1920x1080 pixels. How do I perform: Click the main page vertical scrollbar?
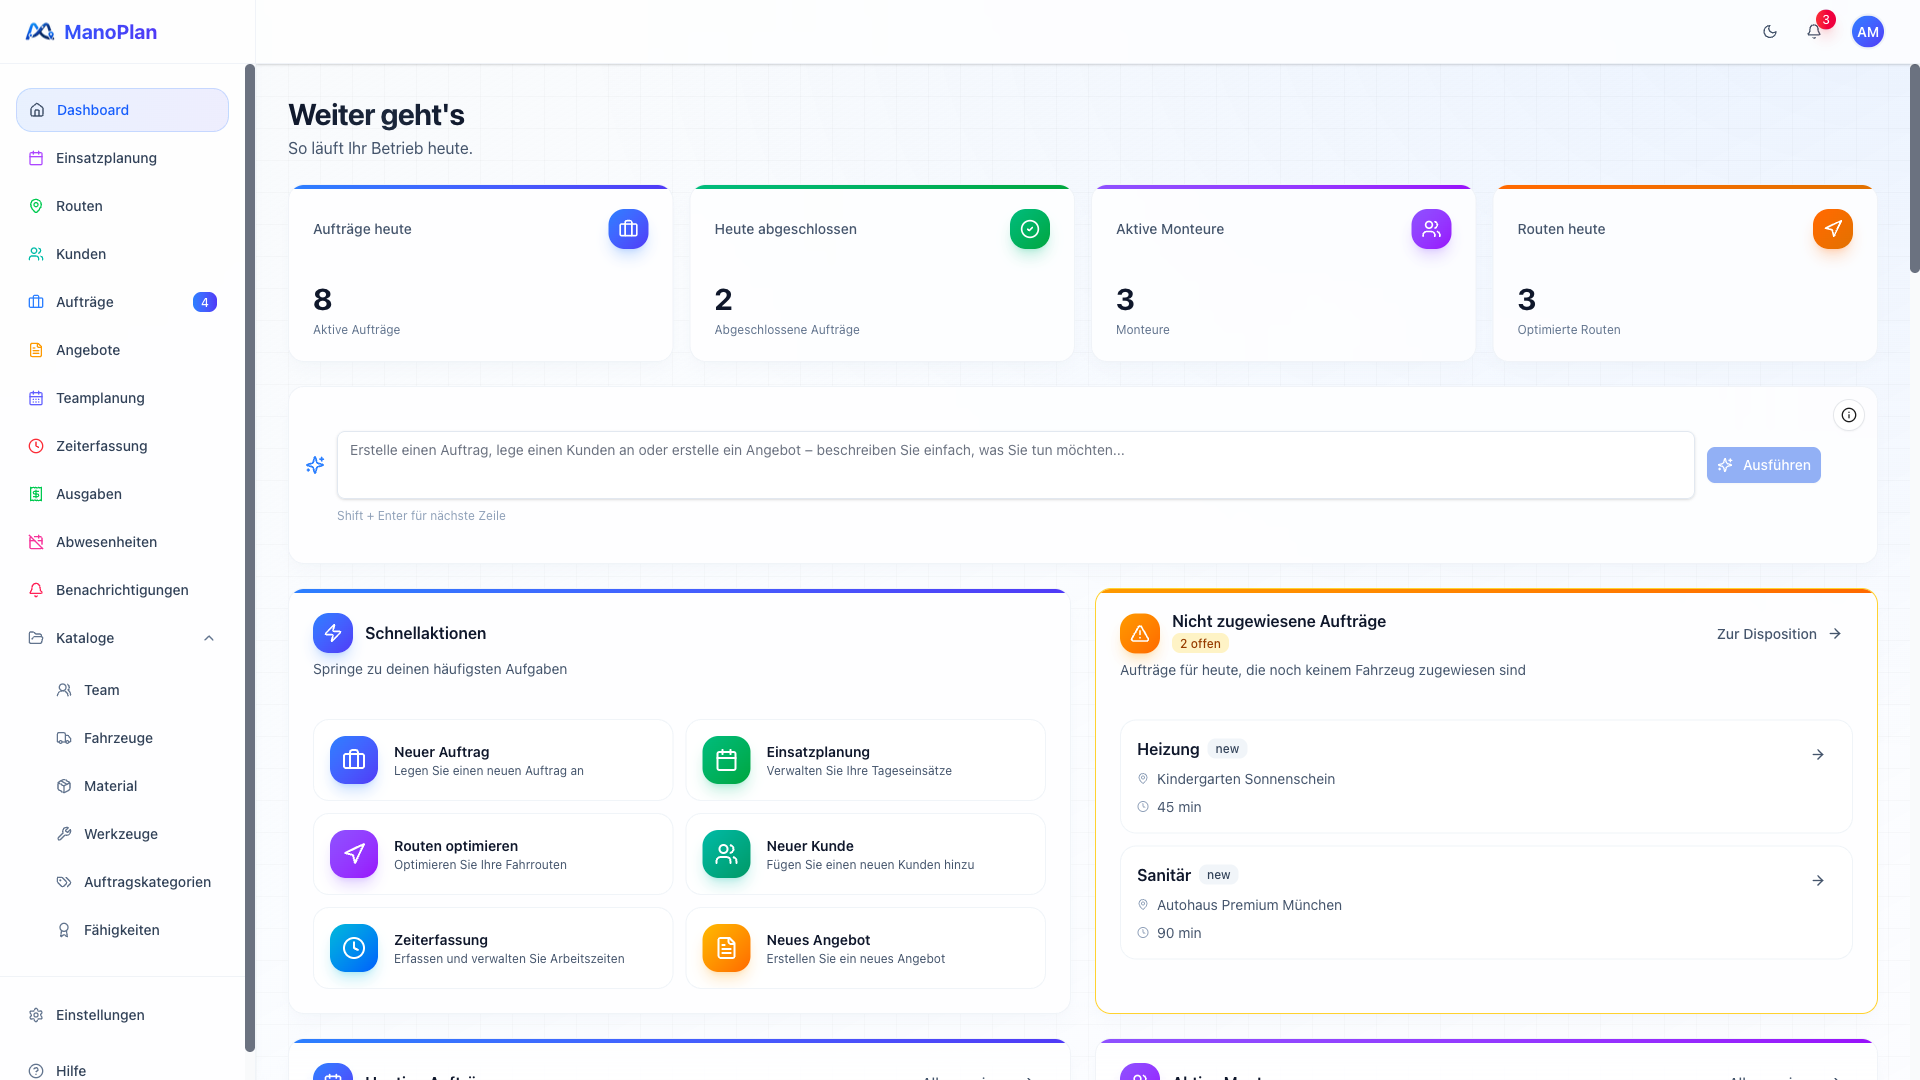1914,170
